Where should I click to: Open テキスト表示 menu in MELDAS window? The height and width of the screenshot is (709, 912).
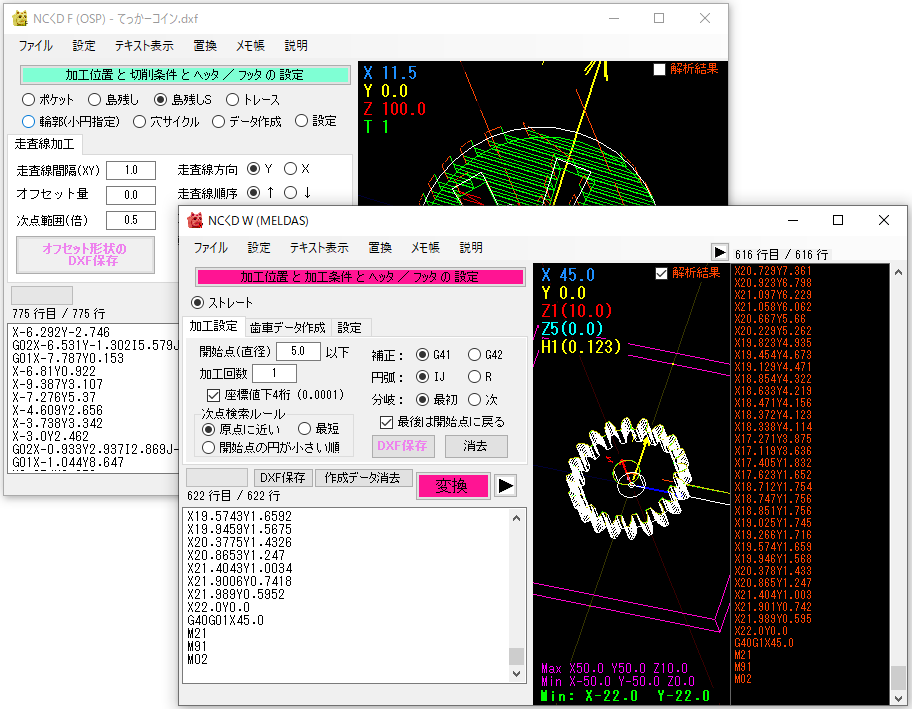click(x=319, y=248)
